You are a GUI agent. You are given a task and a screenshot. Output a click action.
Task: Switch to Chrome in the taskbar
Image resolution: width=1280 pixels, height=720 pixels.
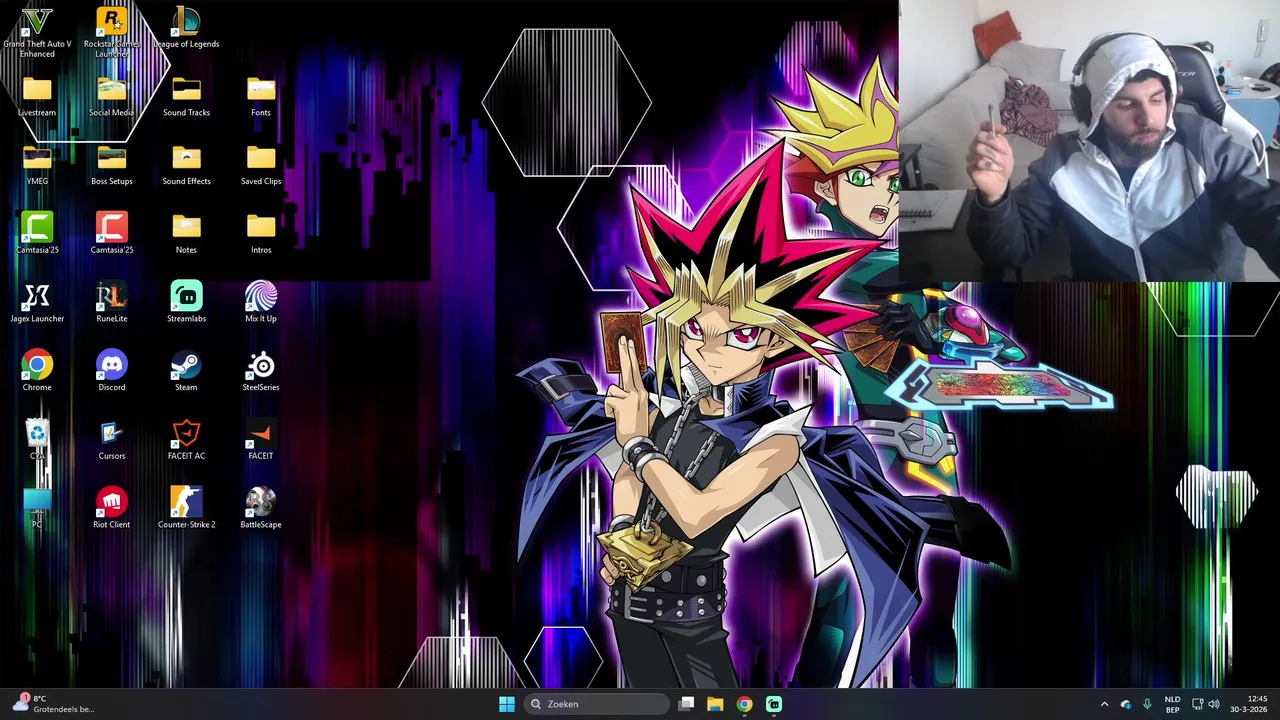coord(744,704)
